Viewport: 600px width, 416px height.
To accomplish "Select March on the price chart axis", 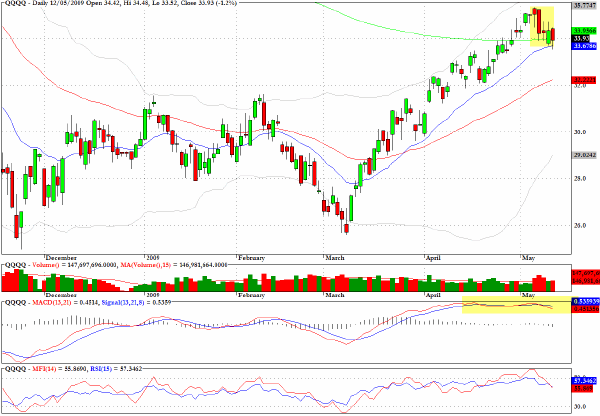I will click(x=335, y=258).
